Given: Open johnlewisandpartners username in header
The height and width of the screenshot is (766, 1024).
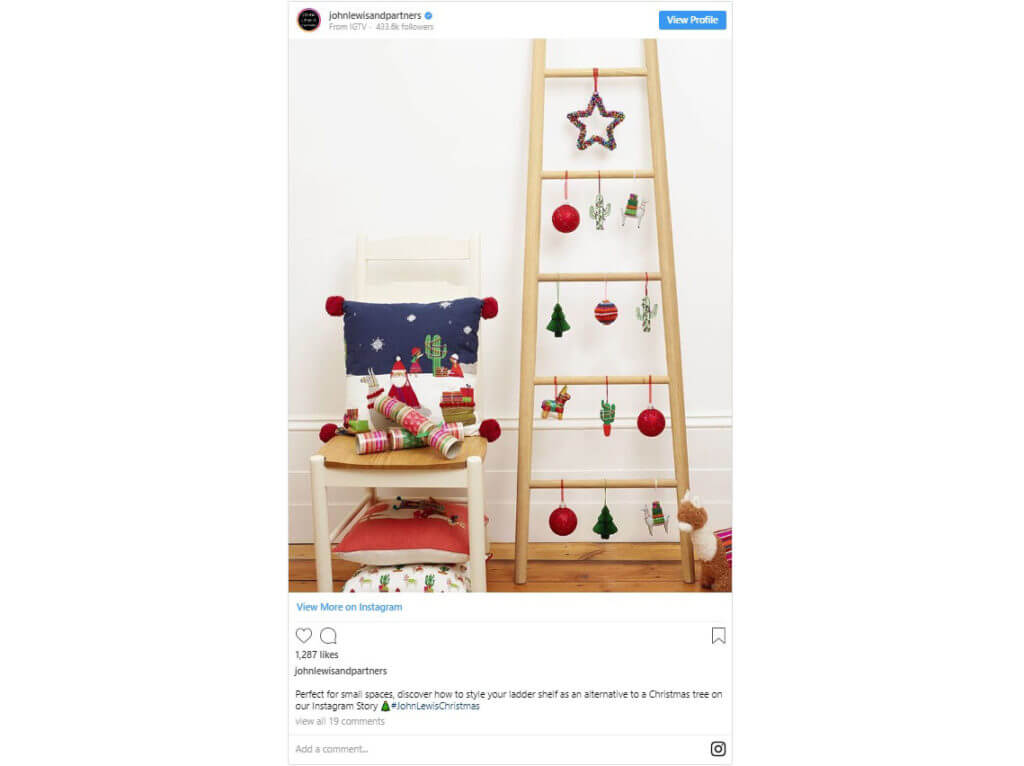Looking at the screenshot, I should click(x=375, y=15).
